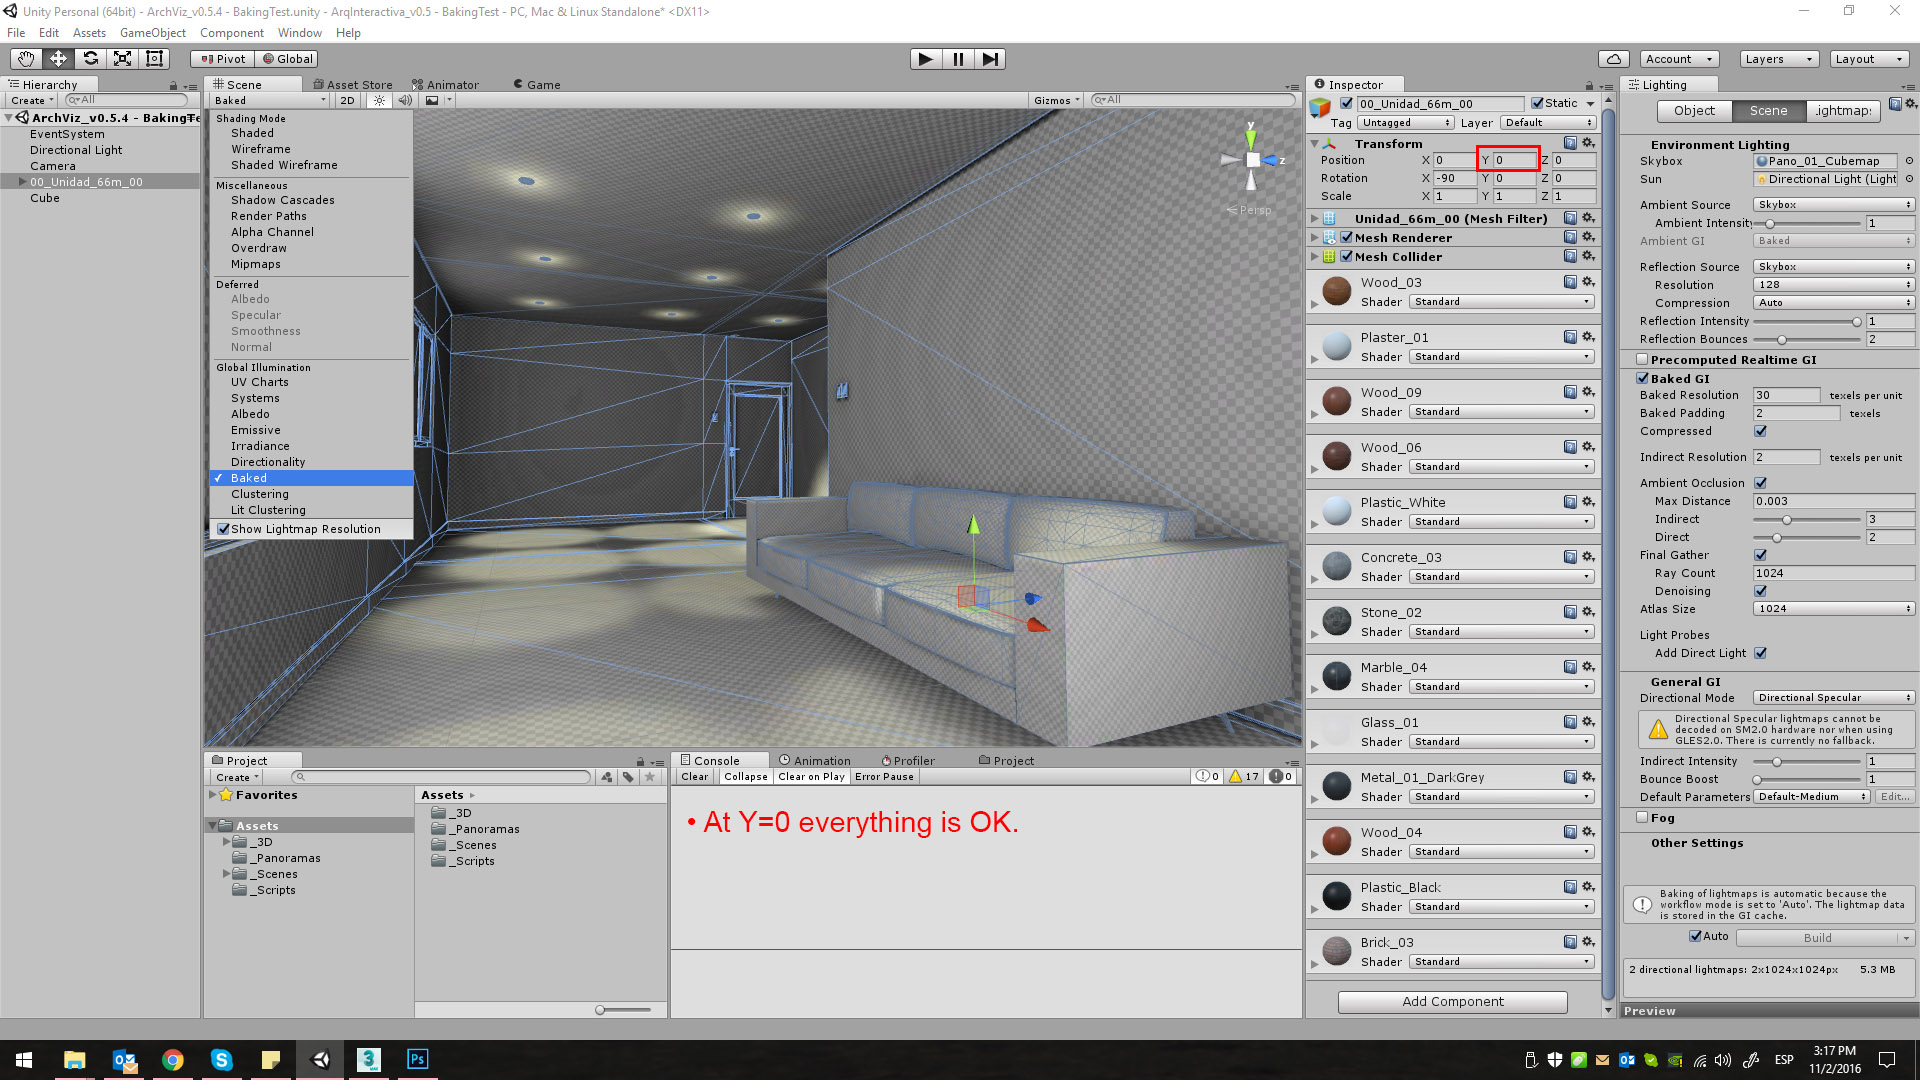Screen dimensions: 1920x1080
Task: Toggle the Static checkbox
Action: 1537,103
